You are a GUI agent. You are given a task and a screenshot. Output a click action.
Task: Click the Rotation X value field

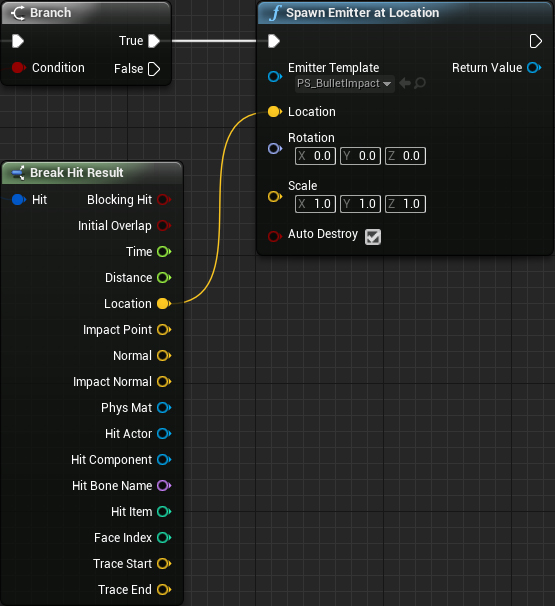[x=315, y=156]
